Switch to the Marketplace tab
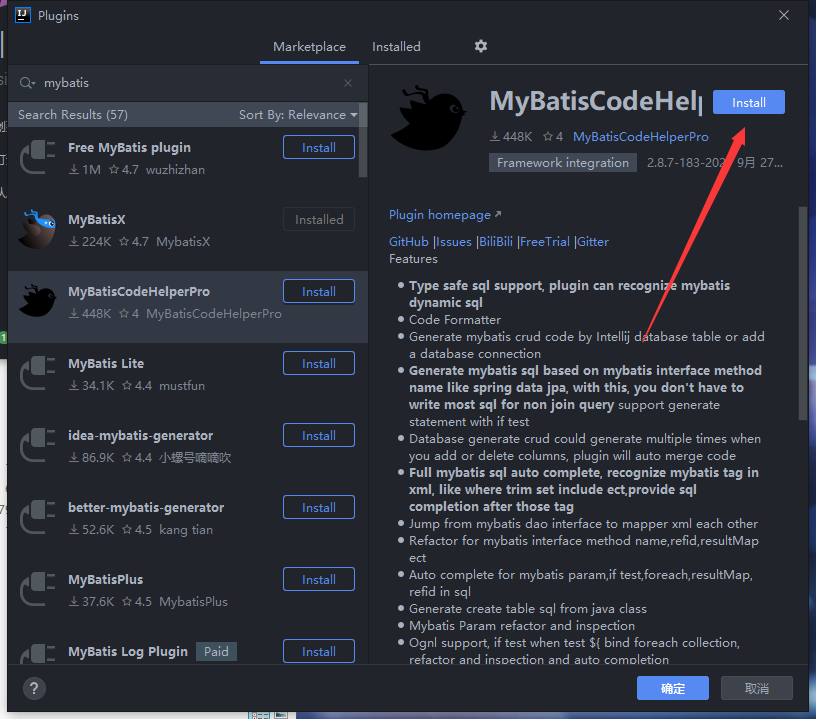 309,47
